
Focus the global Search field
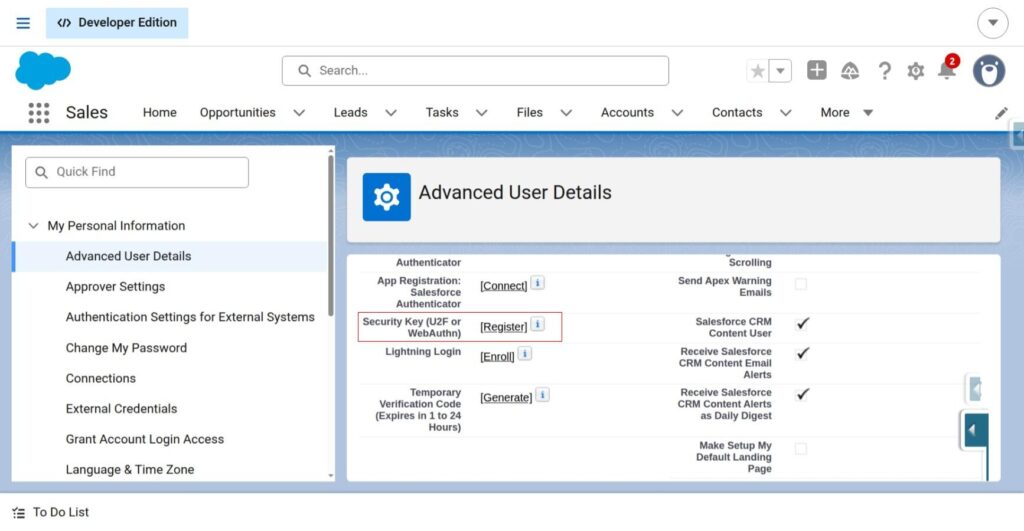click(475, 71)
